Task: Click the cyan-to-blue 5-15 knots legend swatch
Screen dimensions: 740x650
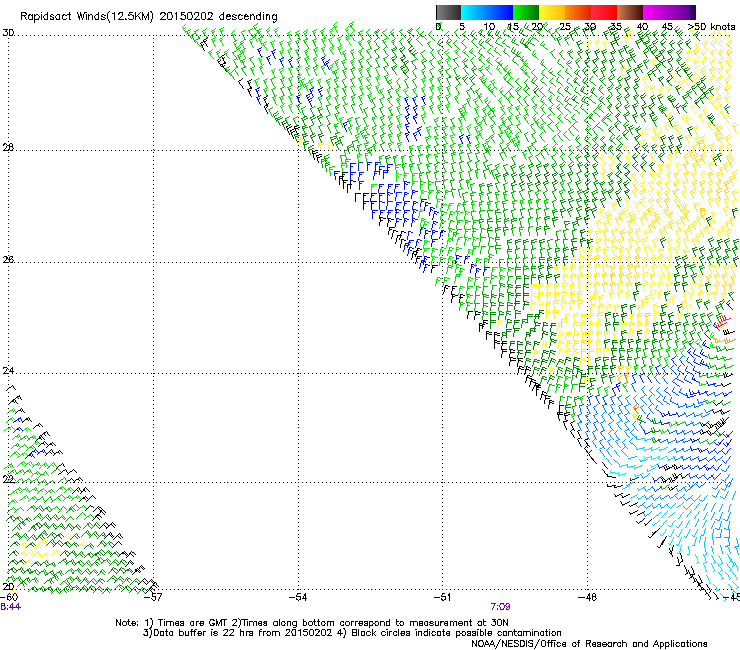Action: coord(487,12)
